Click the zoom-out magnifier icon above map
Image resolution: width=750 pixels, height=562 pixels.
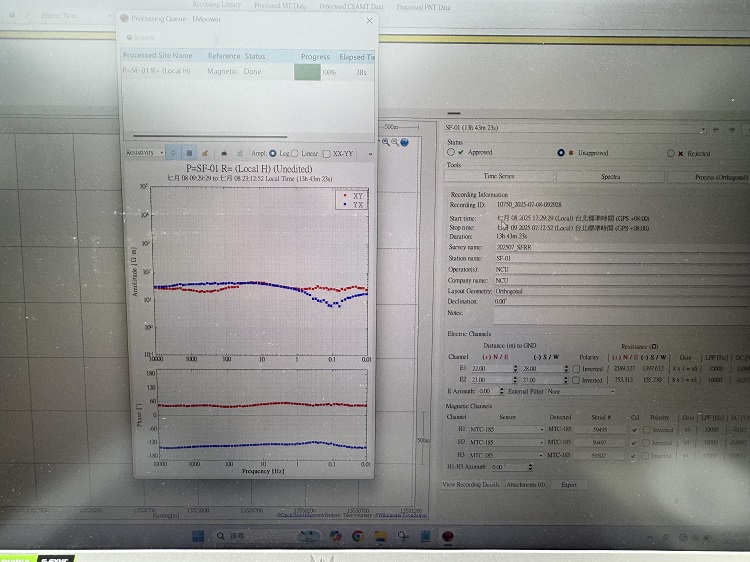click(394, 142)
